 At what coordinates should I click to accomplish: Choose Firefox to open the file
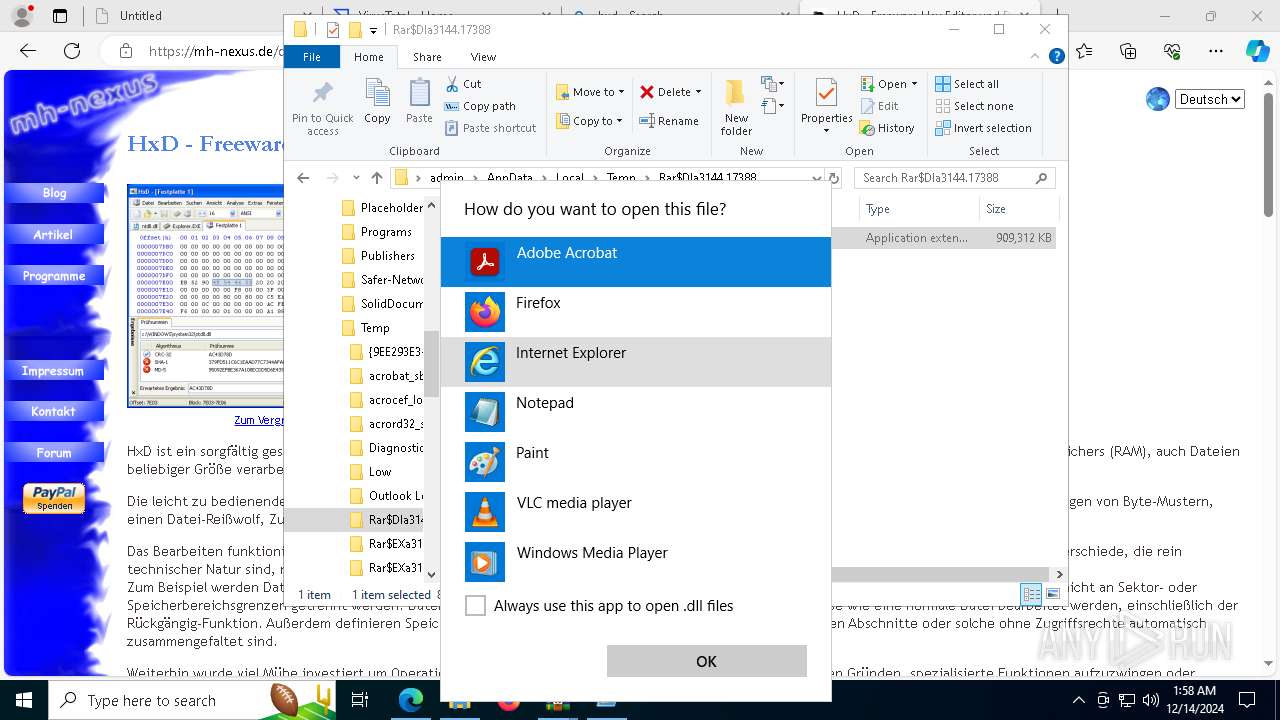pos(636,312)
